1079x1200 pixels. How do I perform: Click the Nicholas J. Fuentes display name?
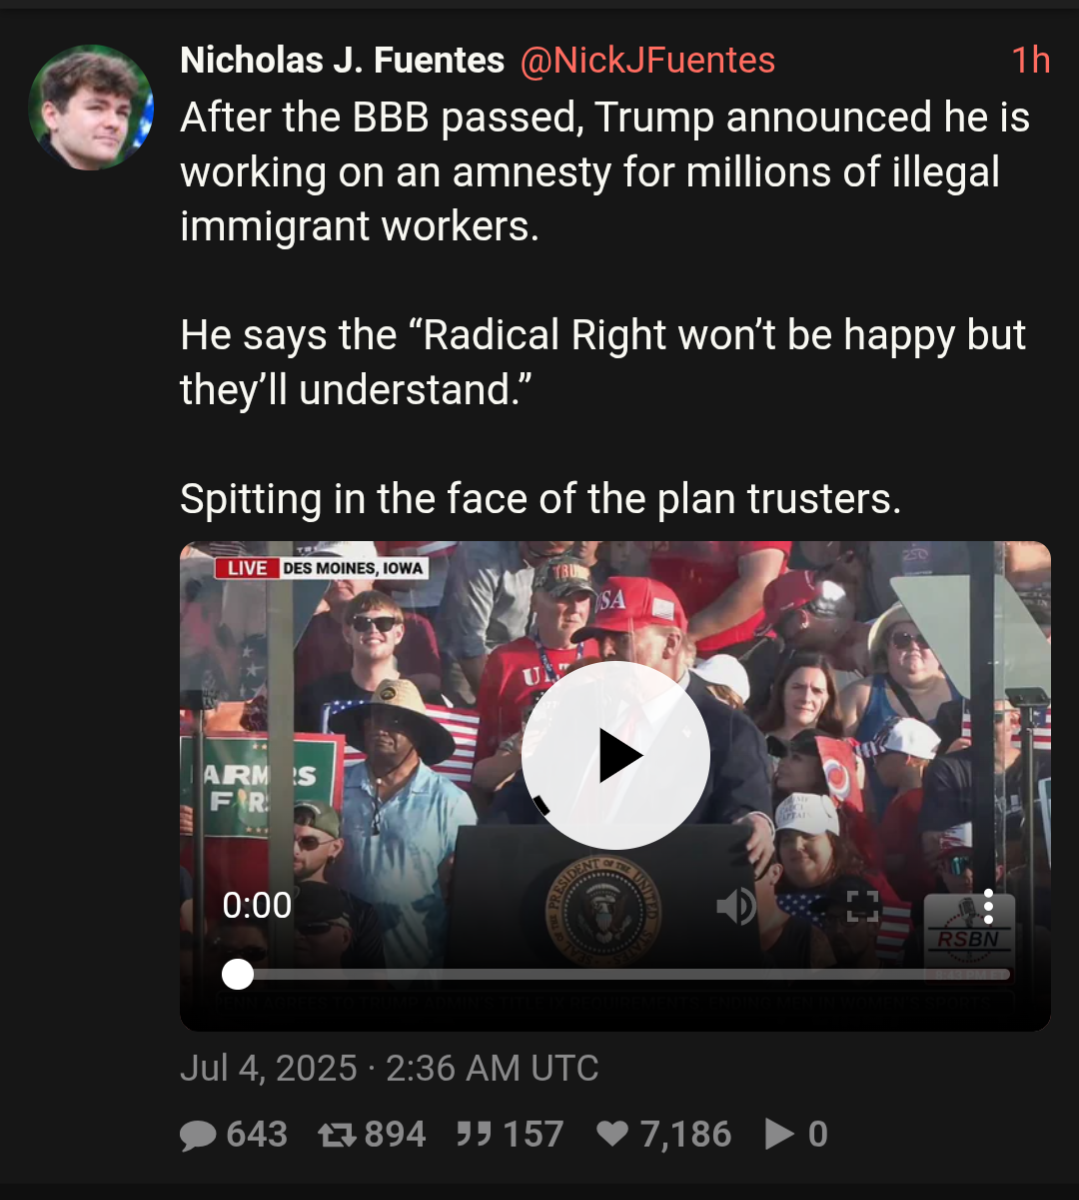342,61
